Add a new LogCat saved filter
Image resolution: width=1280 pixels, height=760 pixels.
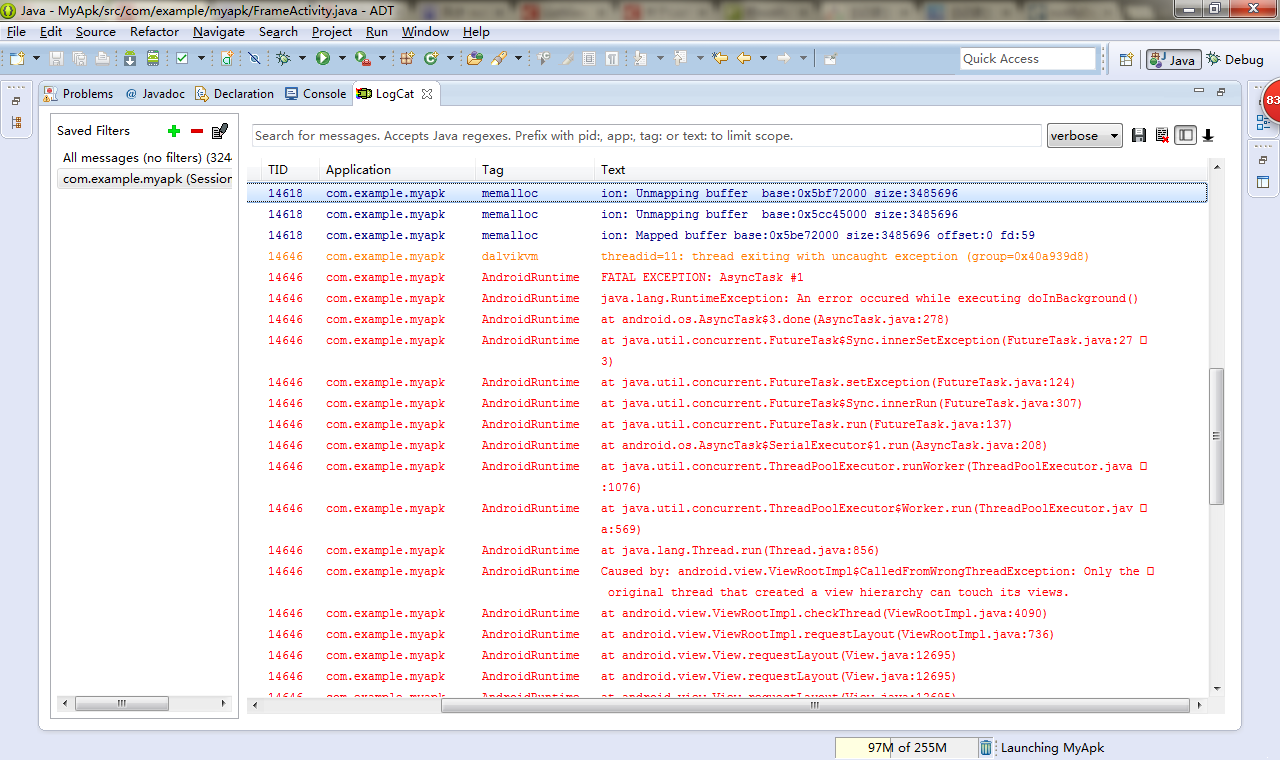[x=174, y=131]
